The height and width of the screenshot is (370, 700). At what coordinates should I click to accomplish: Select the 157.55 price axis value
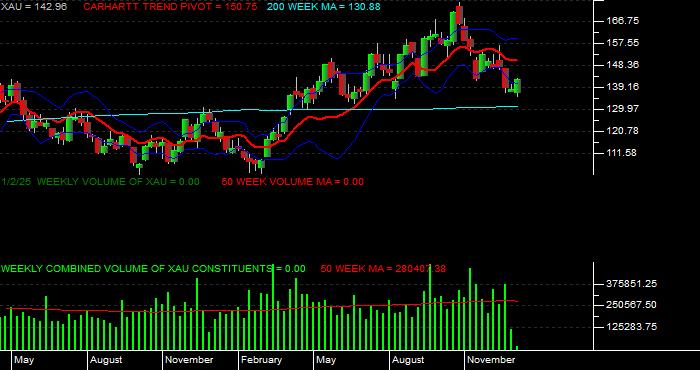pyautogui.click(x=623, y=43)
